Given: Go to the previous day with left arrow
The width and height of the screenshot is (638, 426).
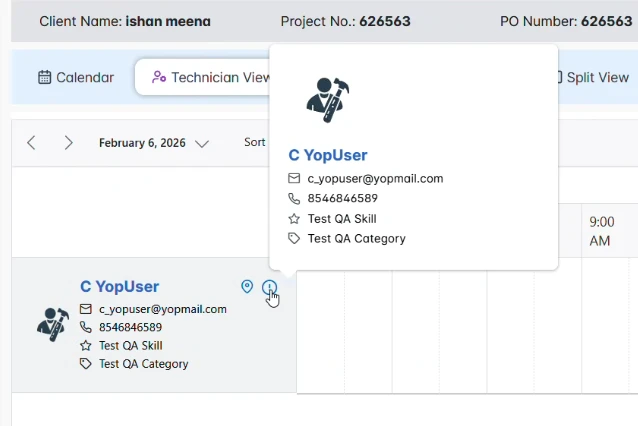Looking at the screenshot, I should coord(31,143).
